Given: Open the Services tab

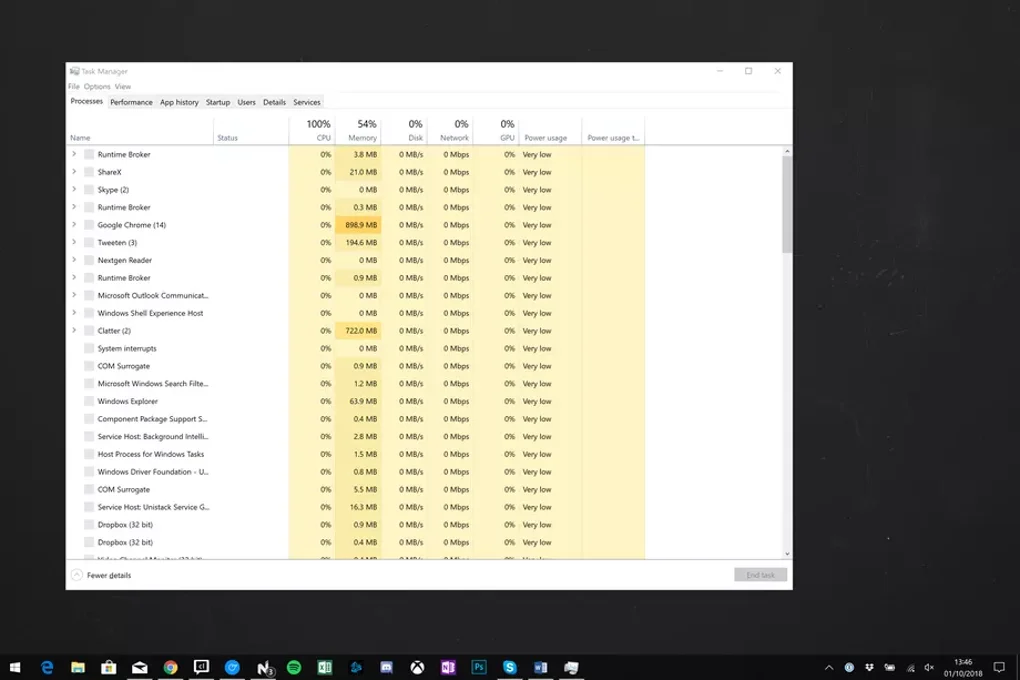Looking at the screenshot, I should point(307,102).
